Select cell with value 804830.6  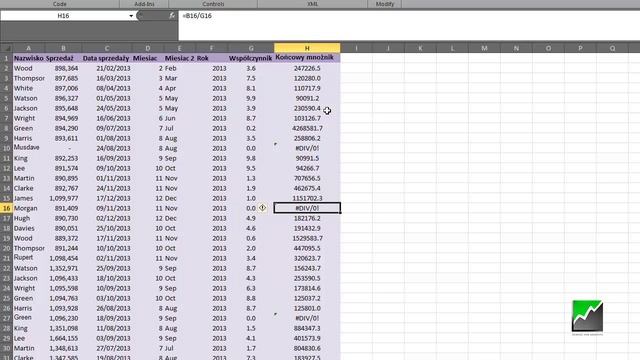coord(307,348)
